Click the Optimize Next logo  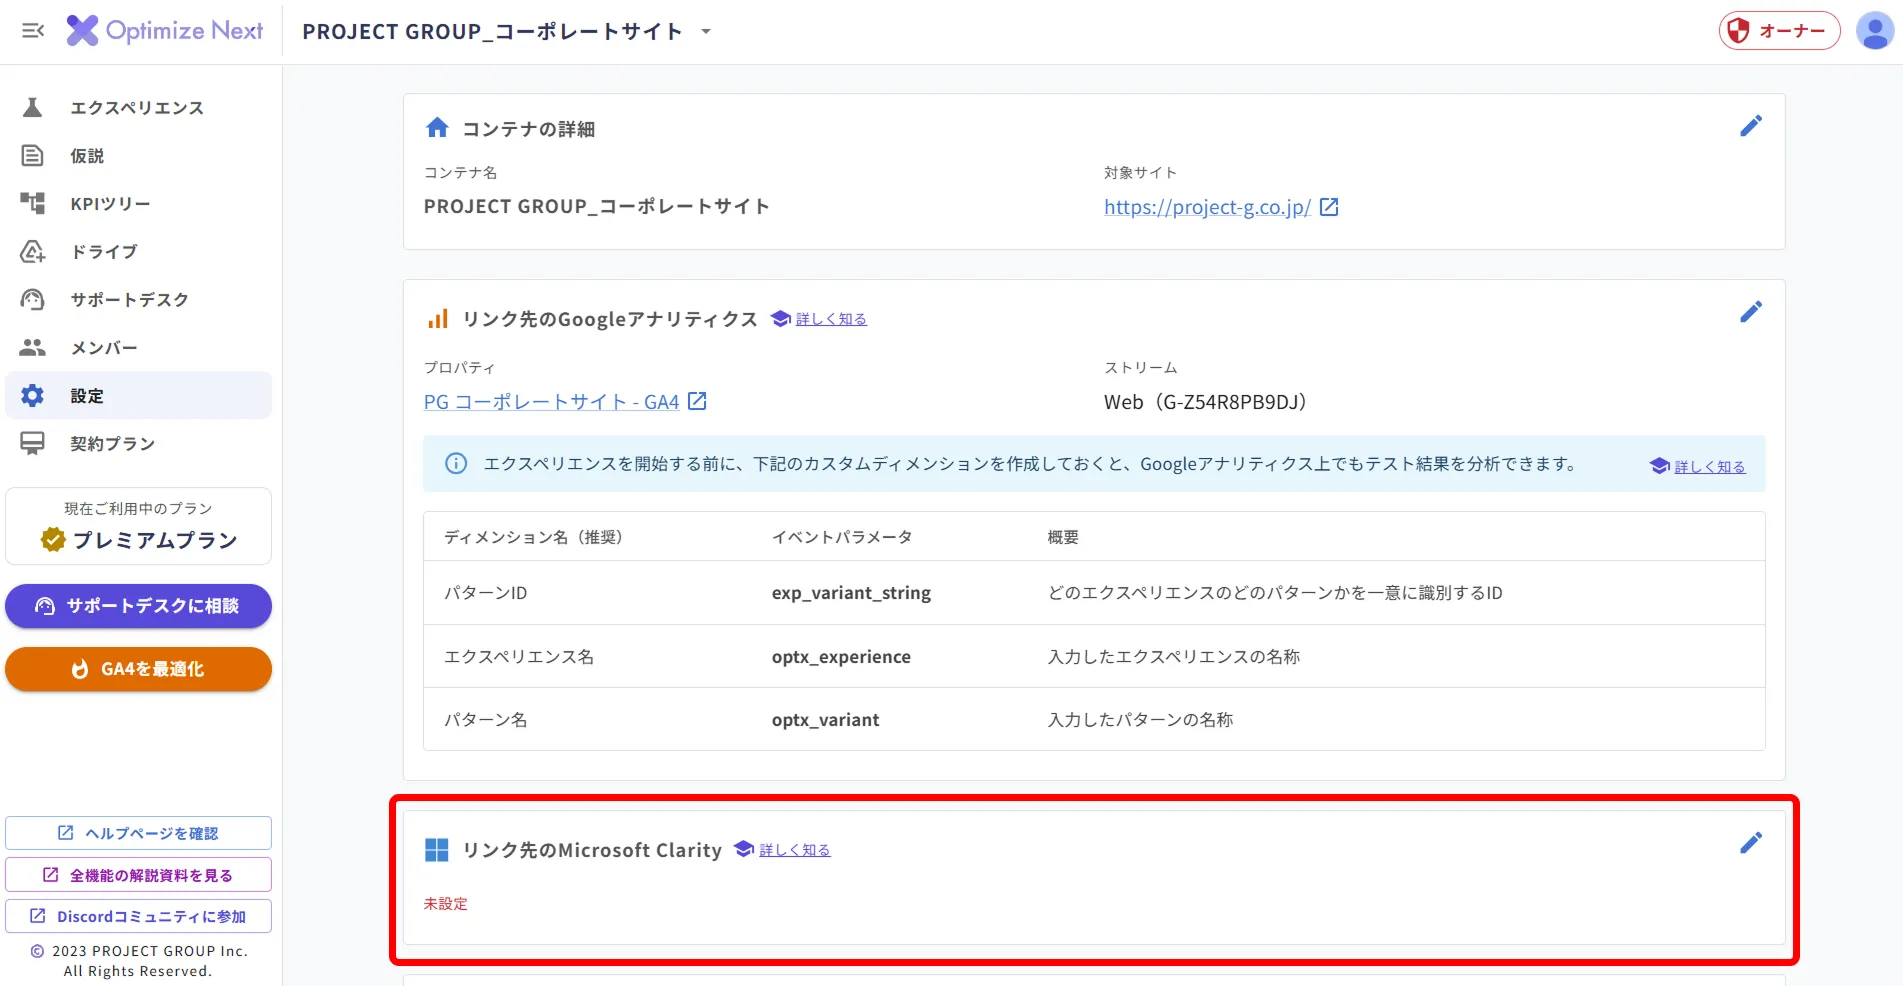pyautogui.click(x=165, y=31)
